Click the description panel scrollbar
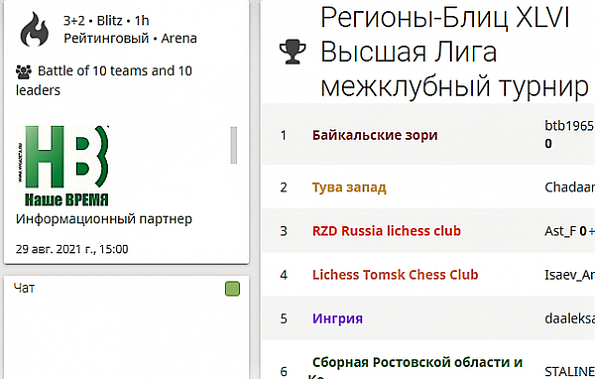The image size is (595, 379). 233,145
